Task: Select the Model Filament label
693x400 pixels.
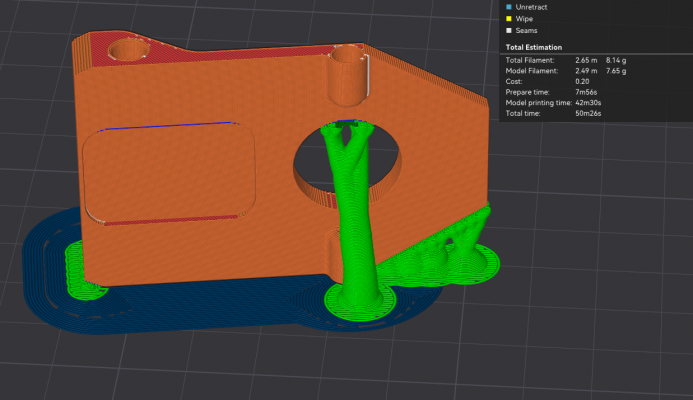Action: (532, 71)
